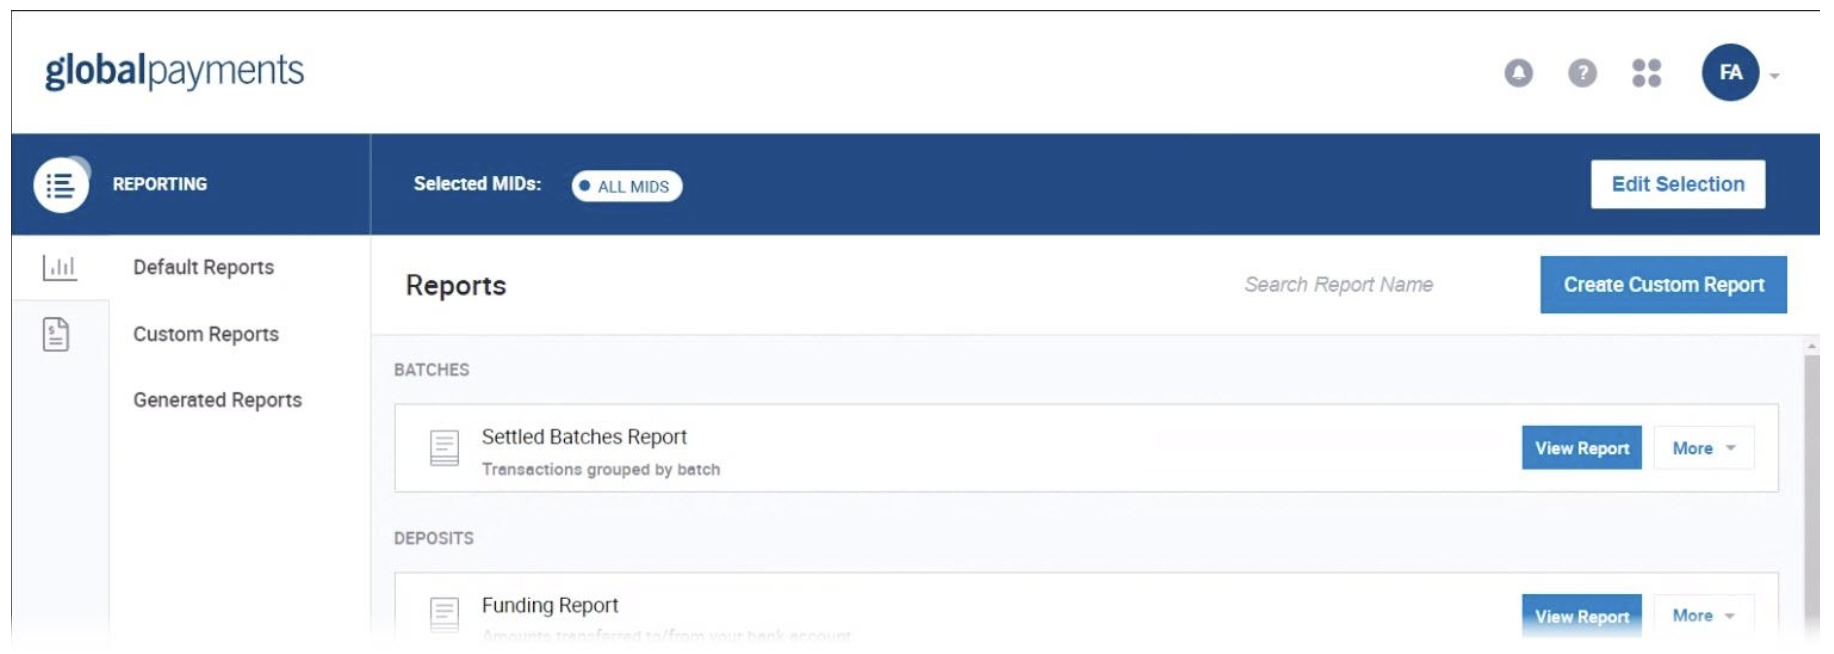Screen dimensions: 1834x654
Task: Click the notifications bell icon
Action: (x=1518, y=73)
